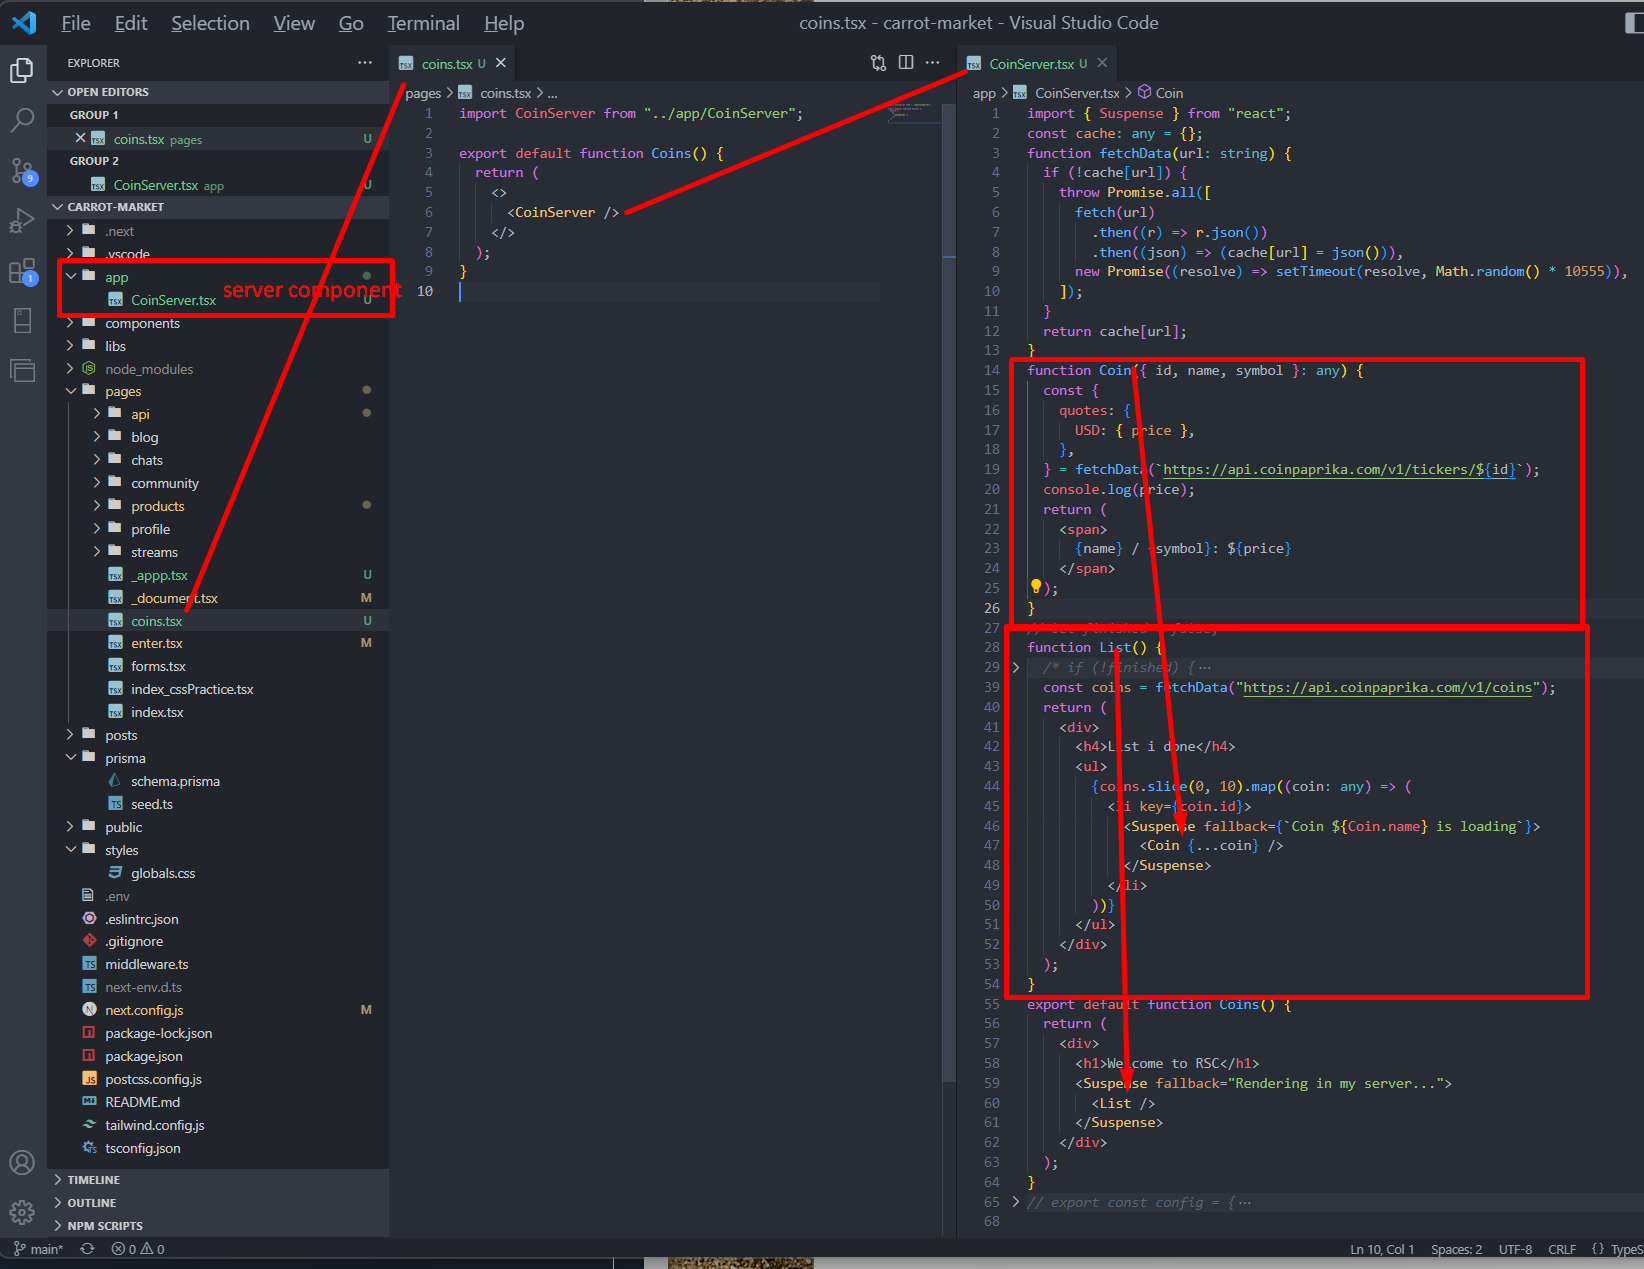The height and width of the screenshot is (1269, 1644).
Task: Expand the node_modules folder
Action: (x=218, y=369)
